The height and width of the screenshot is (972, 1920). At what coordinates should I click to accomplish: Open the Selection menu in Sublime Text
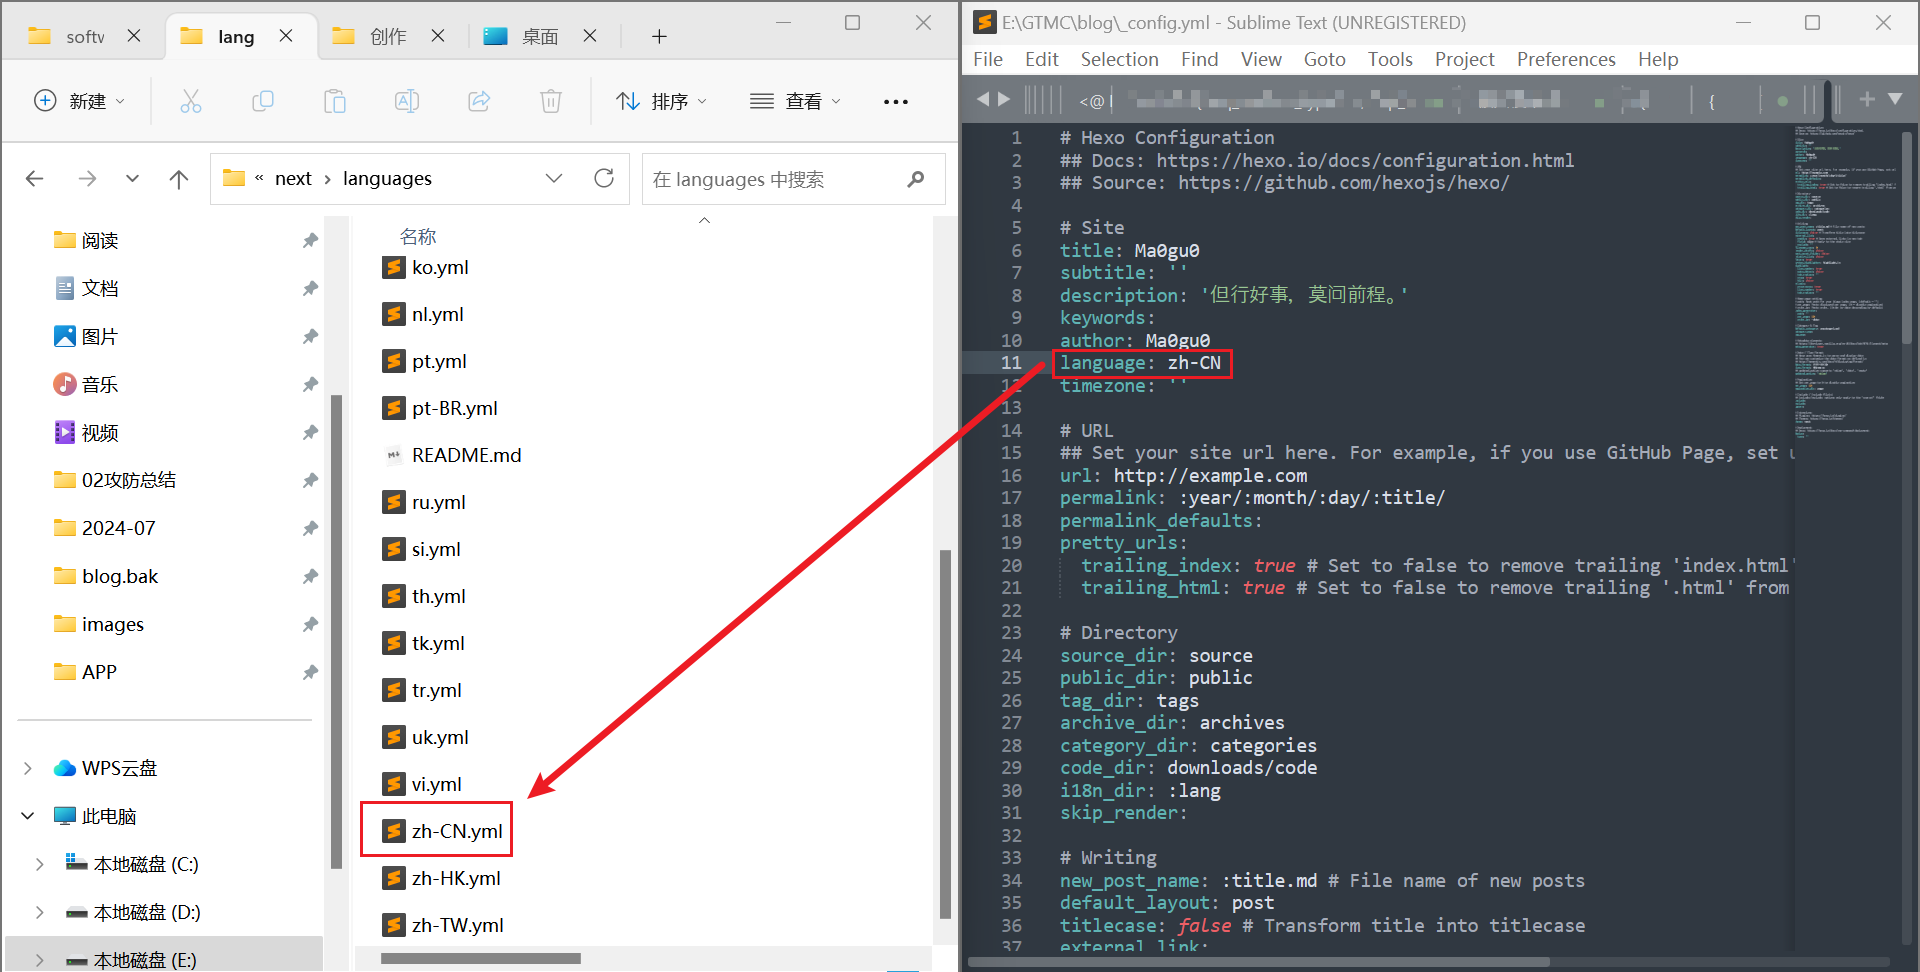[1119, 59]
